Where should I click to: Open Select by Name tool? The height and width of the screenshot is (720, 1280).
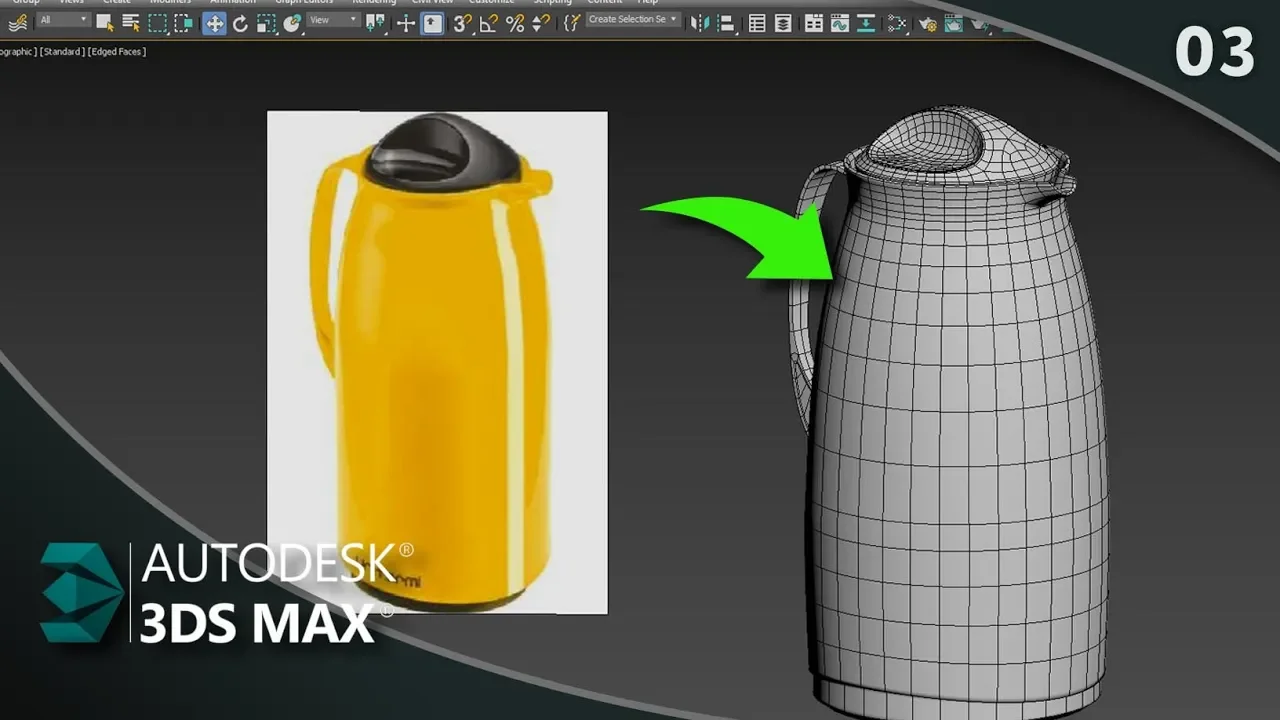[131, 23]
